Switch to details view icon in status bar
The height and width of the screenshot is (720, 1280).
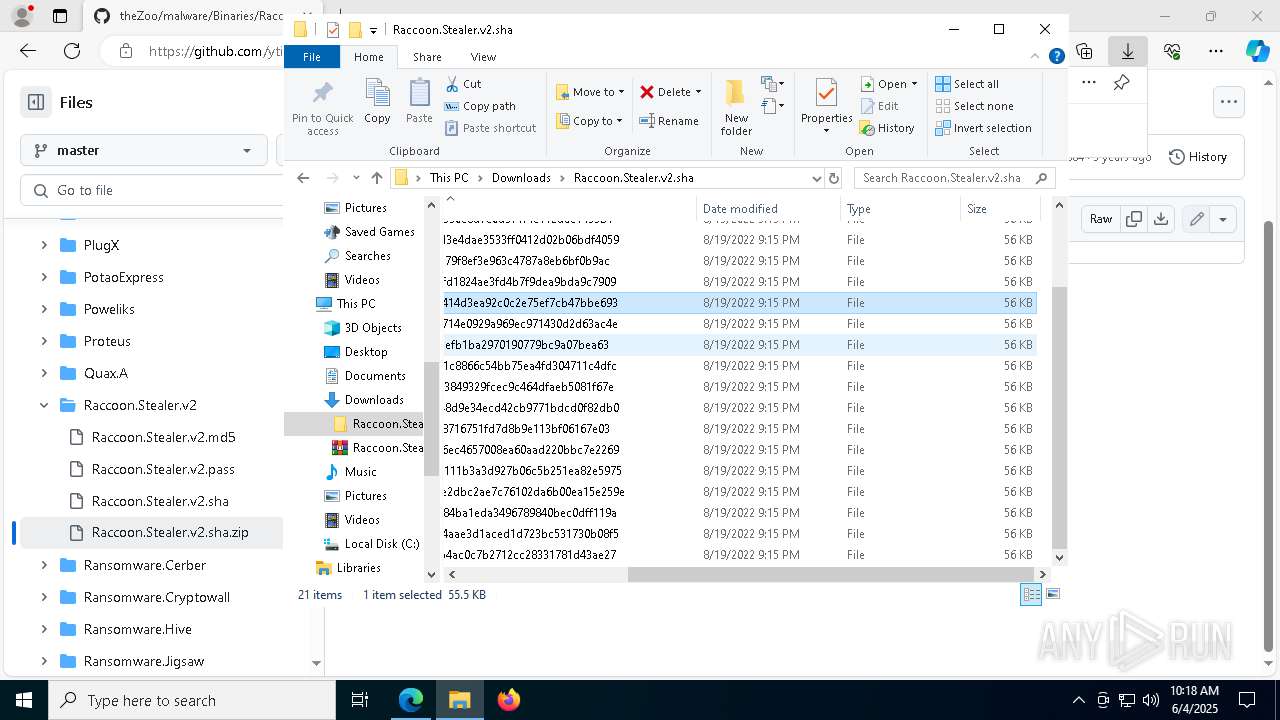[x=1031, y=594]
